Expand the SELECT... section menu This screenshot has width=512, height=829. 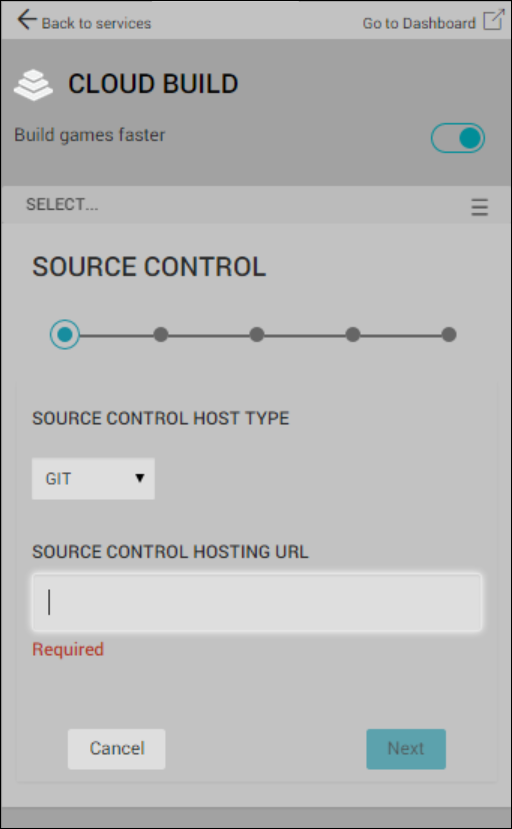62,204
